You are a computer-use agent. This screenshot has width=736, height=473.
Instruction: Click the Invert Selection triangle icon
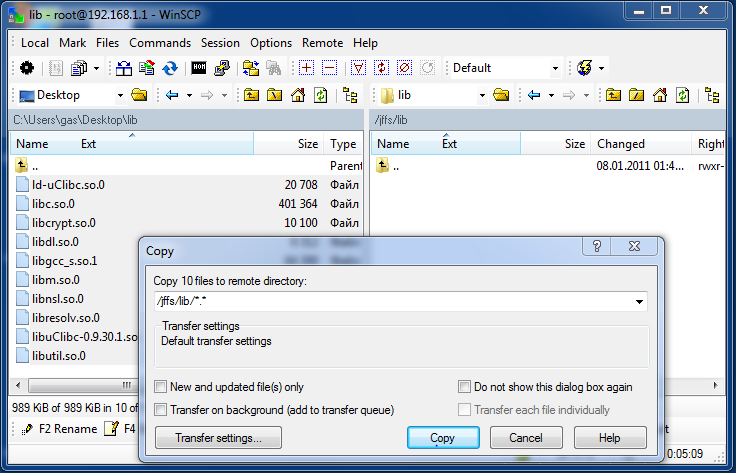coord(358,68)
